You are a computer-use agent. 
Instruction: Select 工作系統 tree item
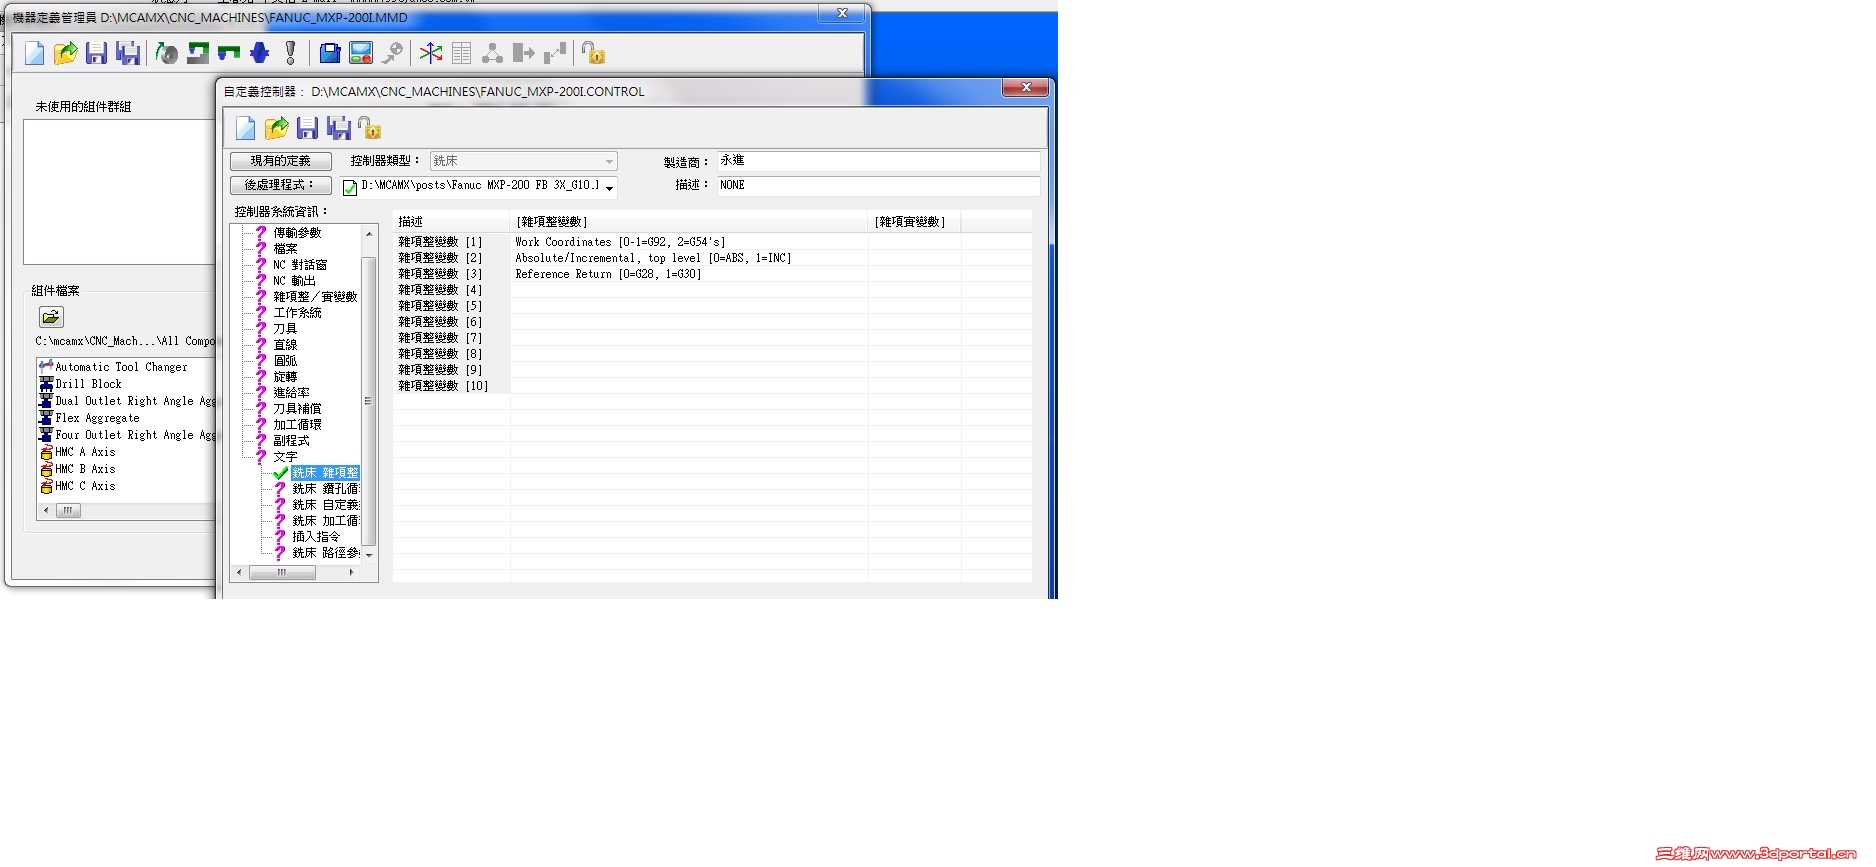pyautogui.click(x=298, y=313)
